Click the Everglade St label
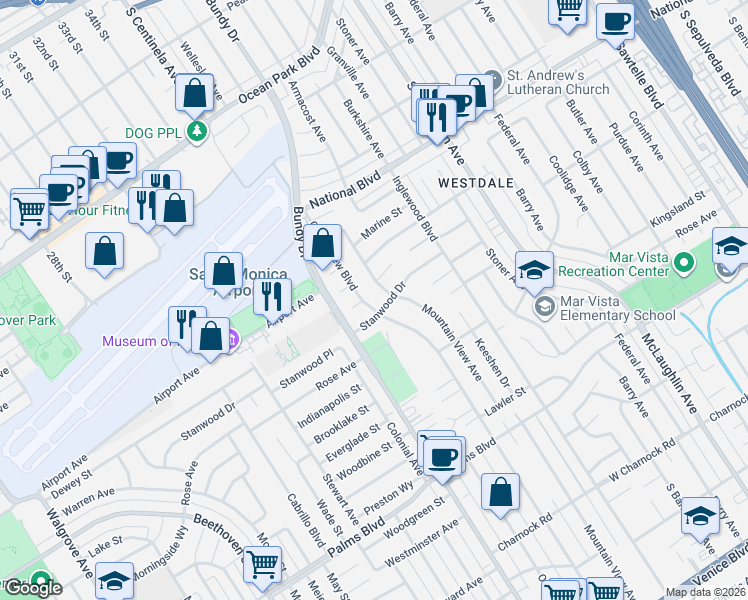This screenshot has height=600, width=748. pyautogui.click(x=353, y=443)
